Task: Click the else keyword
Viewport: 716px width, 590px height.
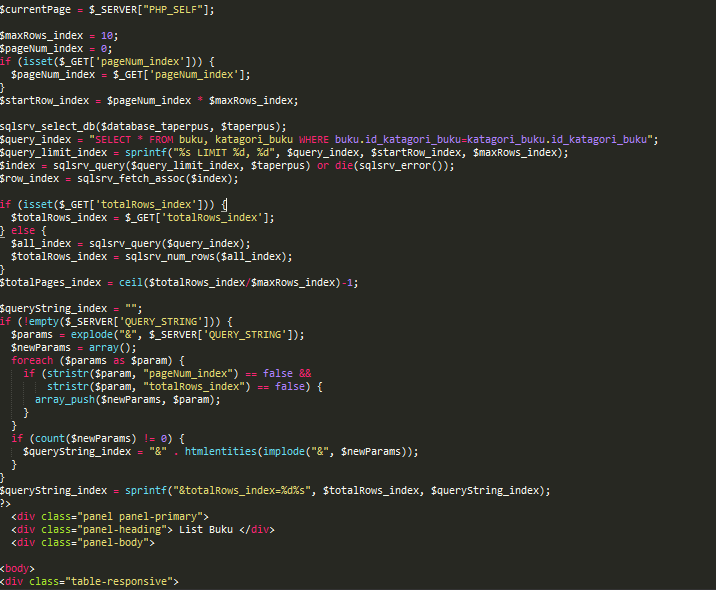Action: point(23,231)
